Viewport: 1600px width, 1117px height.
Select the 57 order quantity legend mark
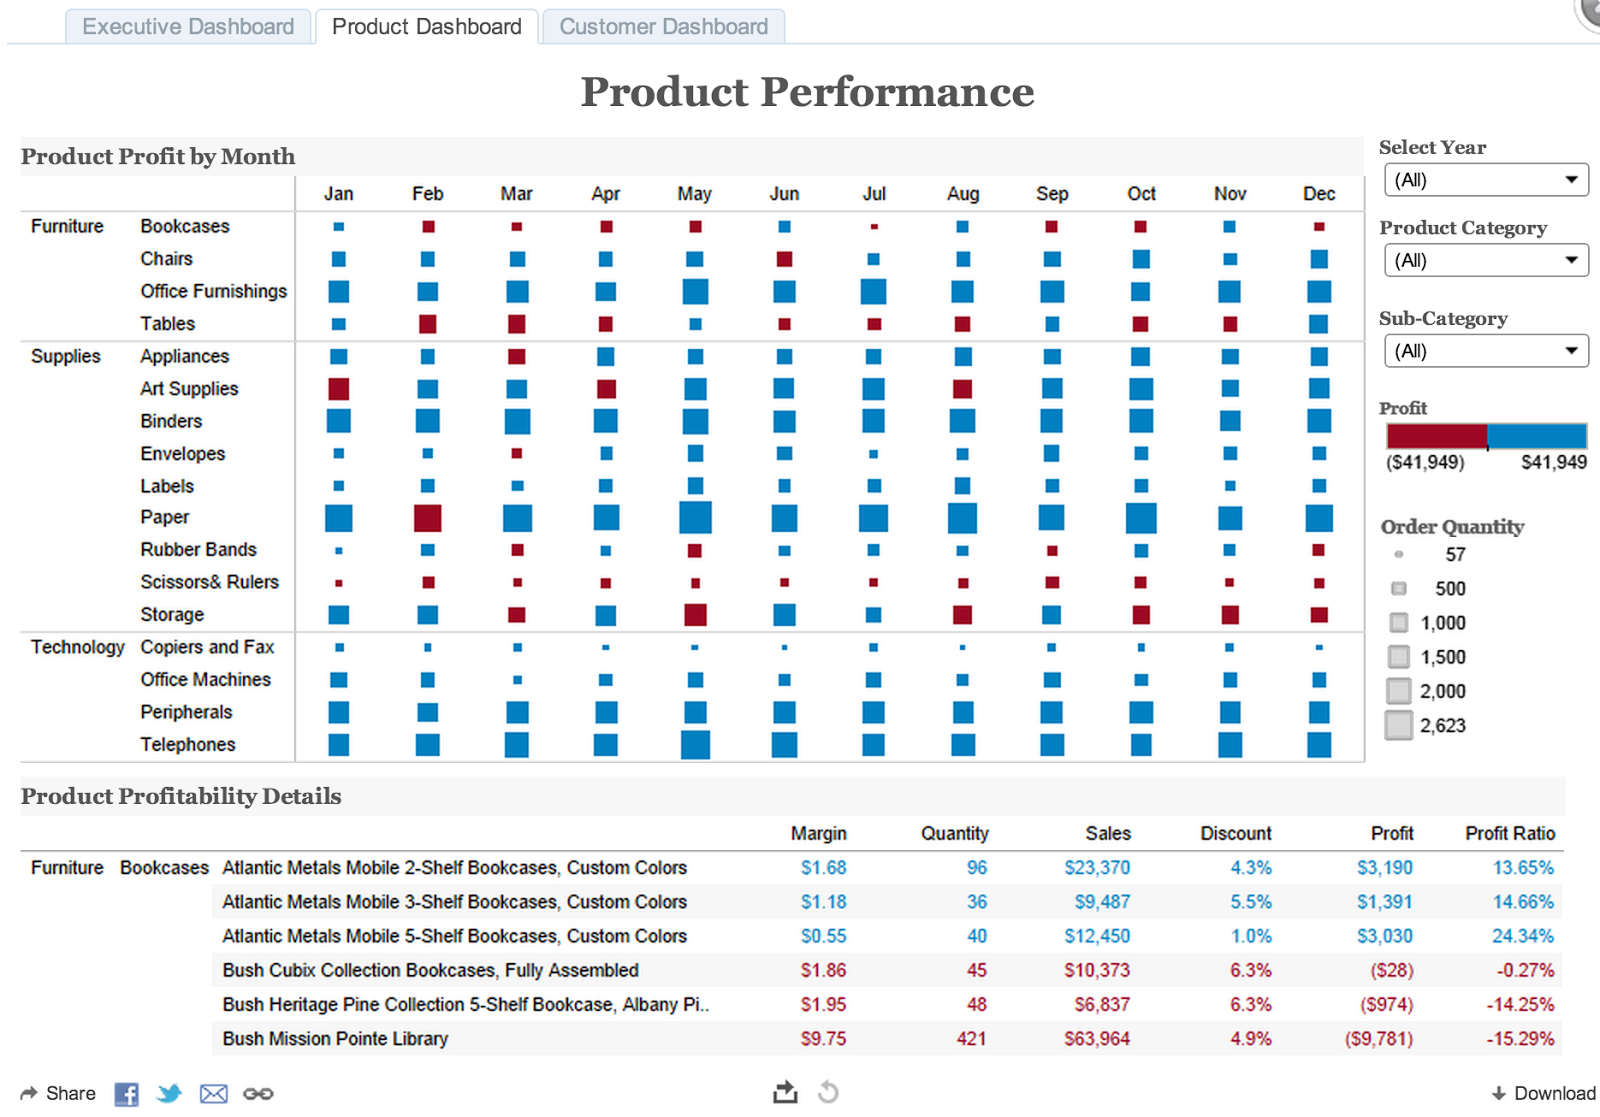pyautogui.click(x=1397, y=554)
